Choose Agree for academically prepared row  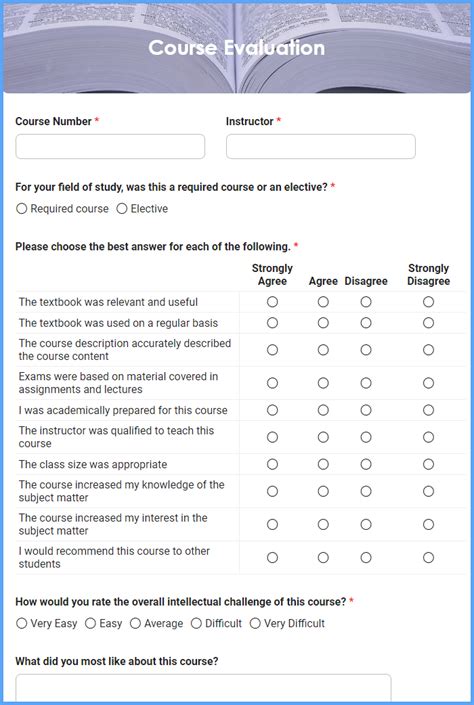[x=323, y=410]
